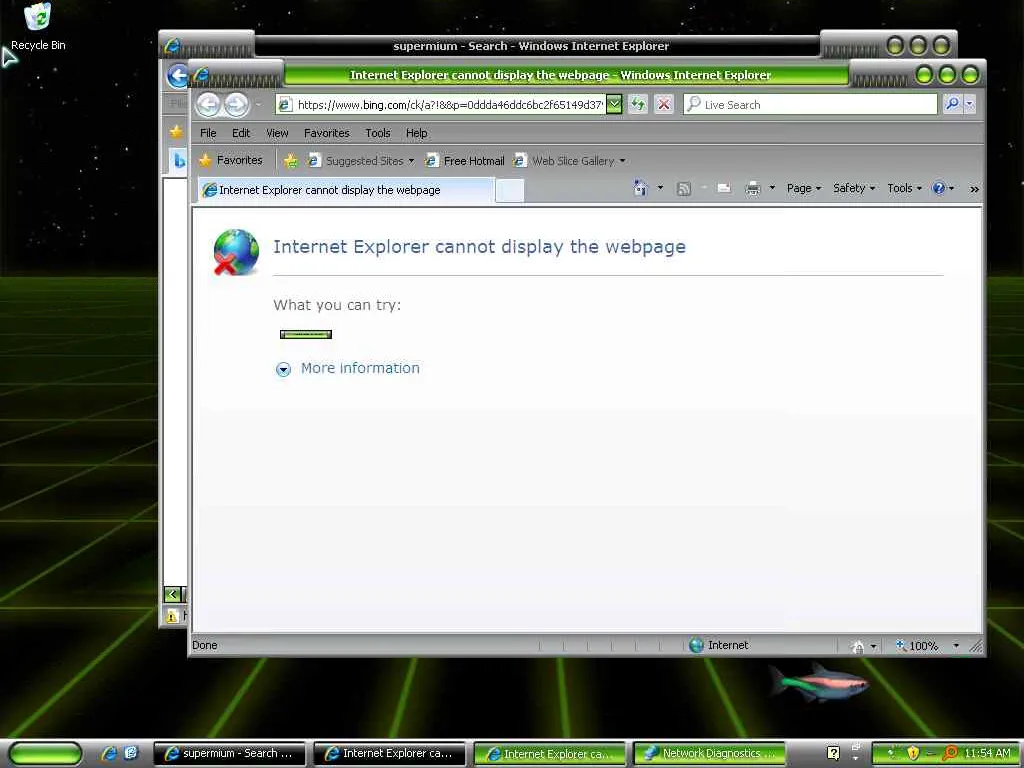The image size is (1024, 768).
Task: Click the Favorites star in supermium window
Action: pos(176,132)
